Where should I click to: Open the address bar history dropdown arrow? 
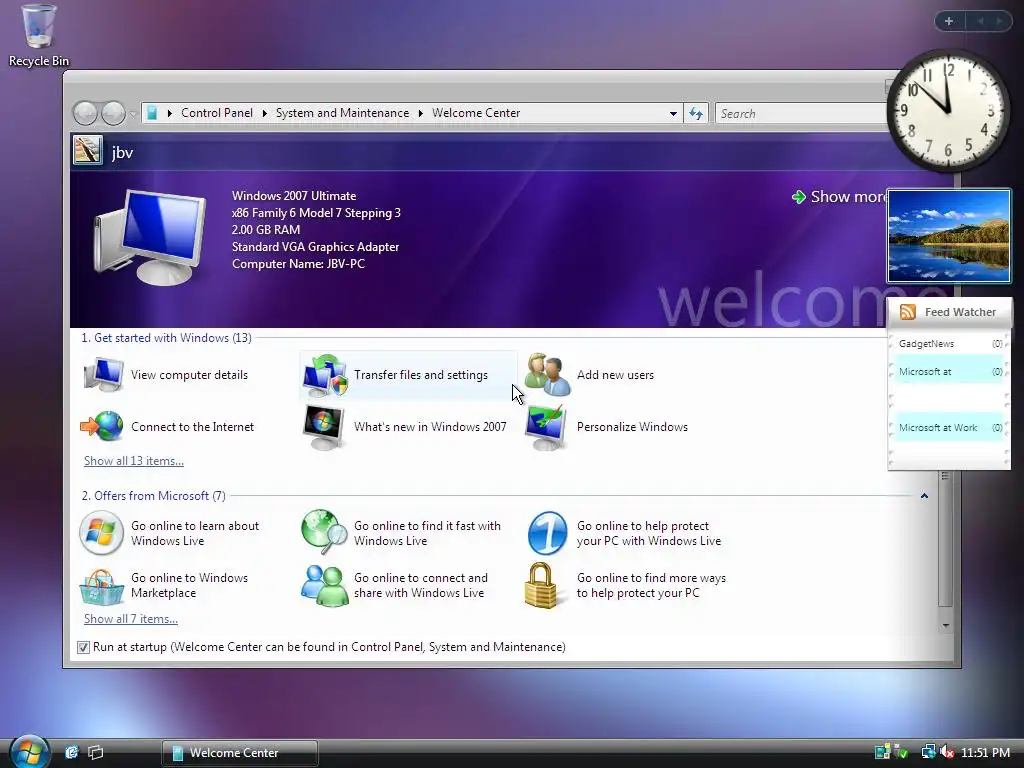[673, 114]
